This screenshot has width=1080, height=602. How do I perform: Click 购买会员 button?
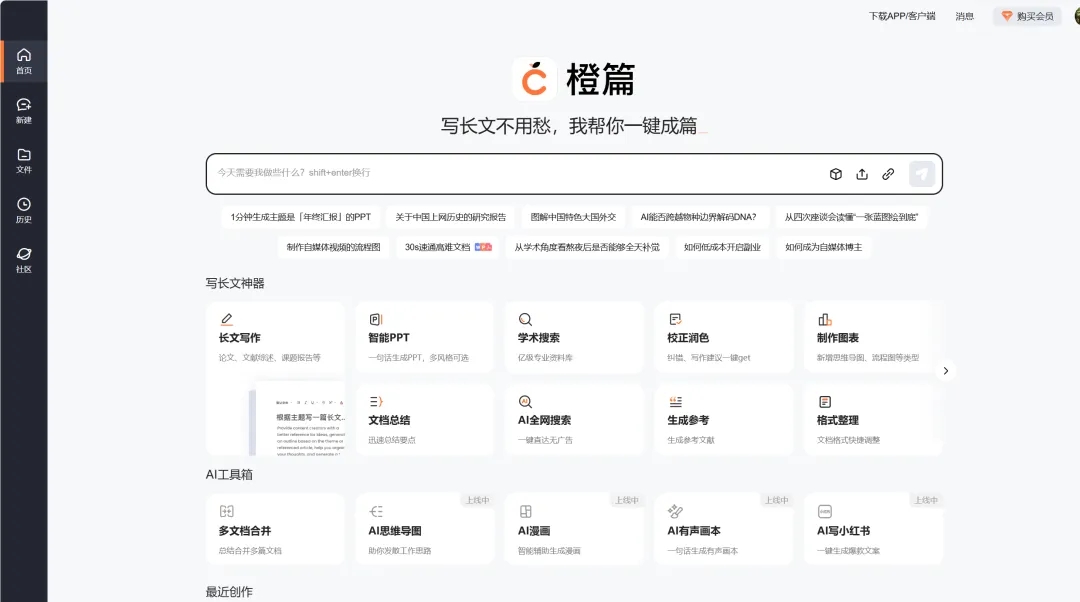(x=1027, y=16)
